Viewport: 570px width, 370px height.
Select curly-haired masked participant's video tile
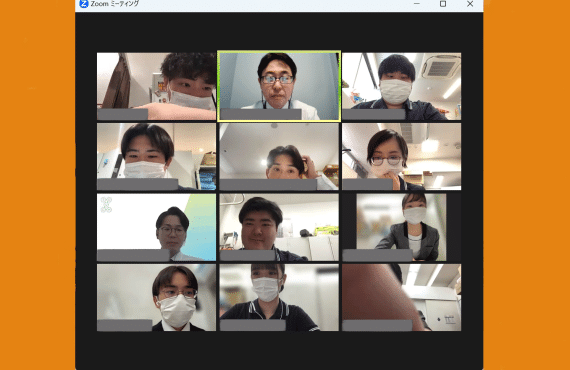tap(156, 86)
